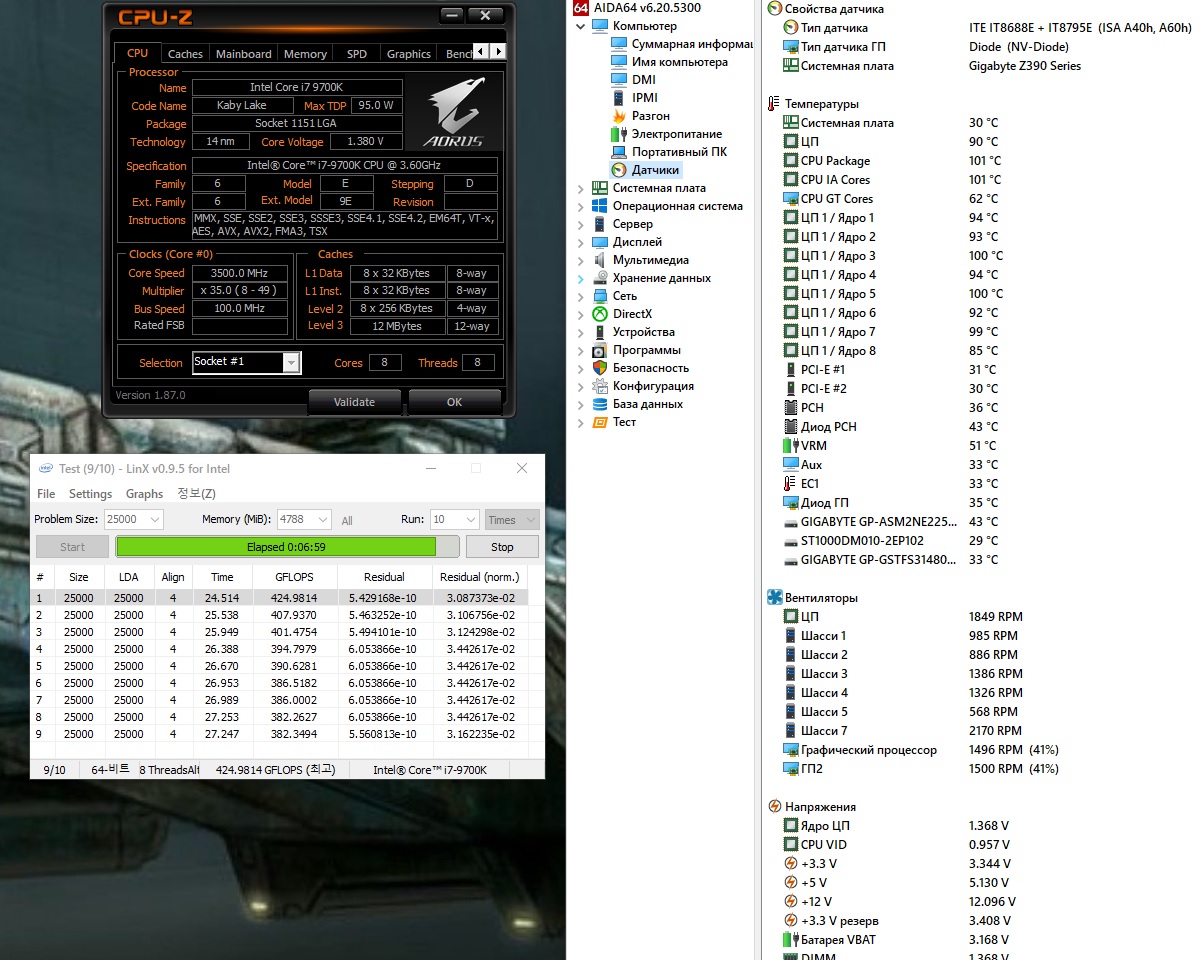Click the Ядро ЦП voltage row
This screenshot has height=960, width=1202.
click(896, 826)
